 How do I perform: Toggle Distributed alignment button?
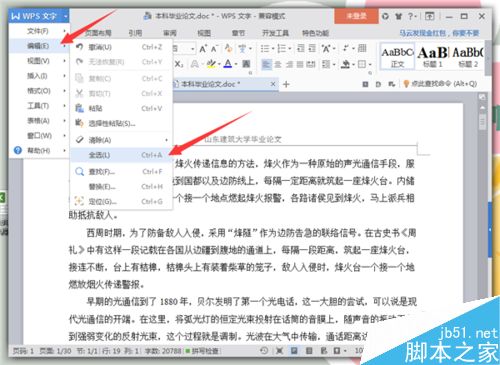311,64
